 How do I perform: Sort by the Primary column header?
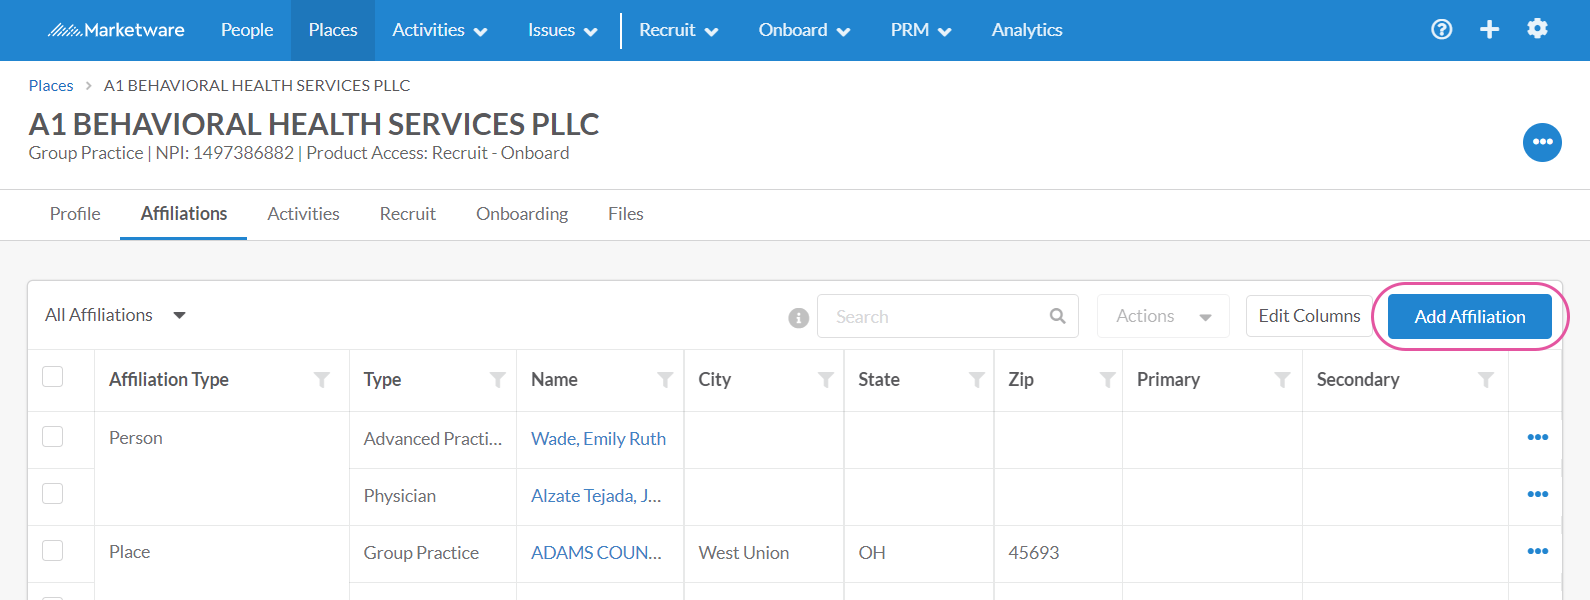tap(1168, 380)
